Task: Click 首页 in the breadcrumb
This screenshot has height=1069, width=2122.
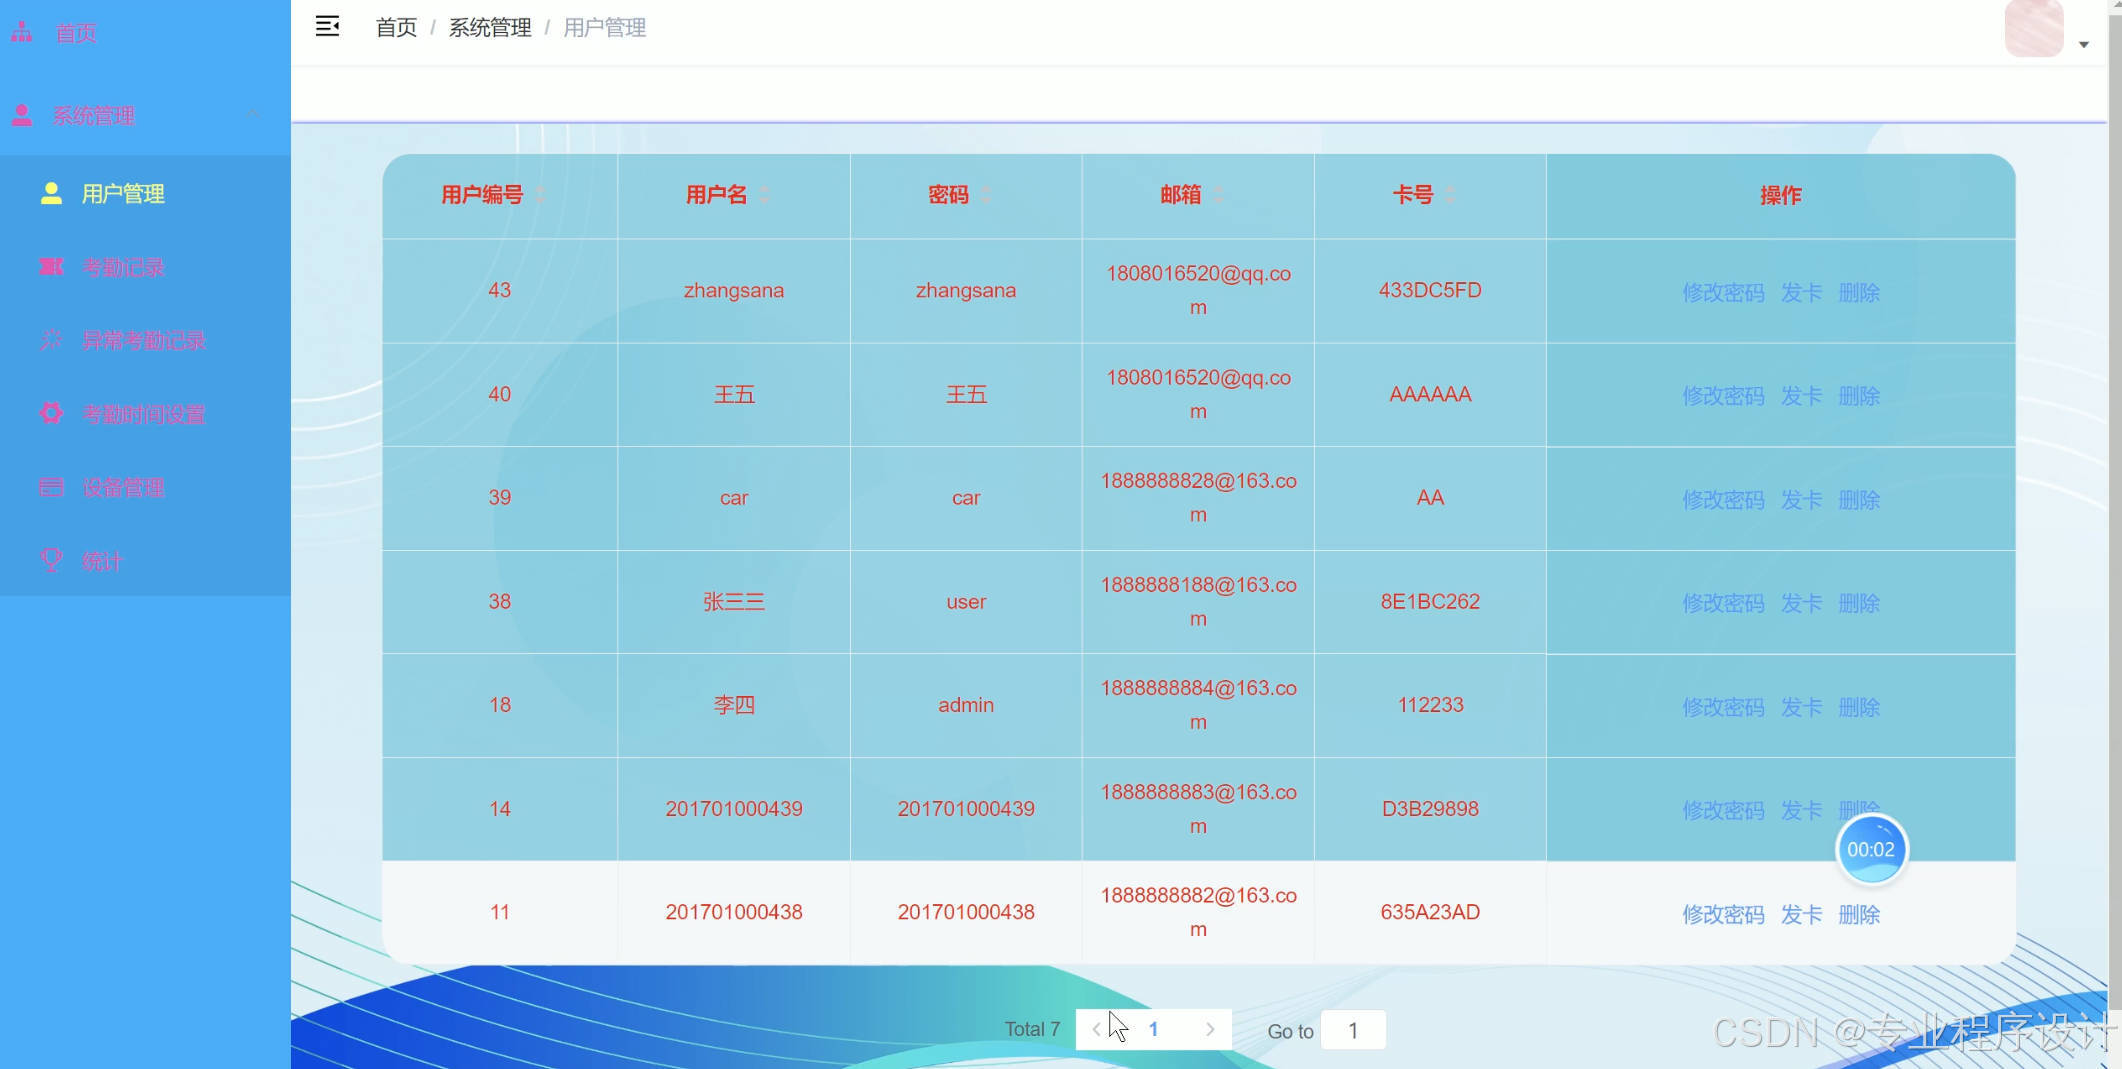Action: point(396,28)
